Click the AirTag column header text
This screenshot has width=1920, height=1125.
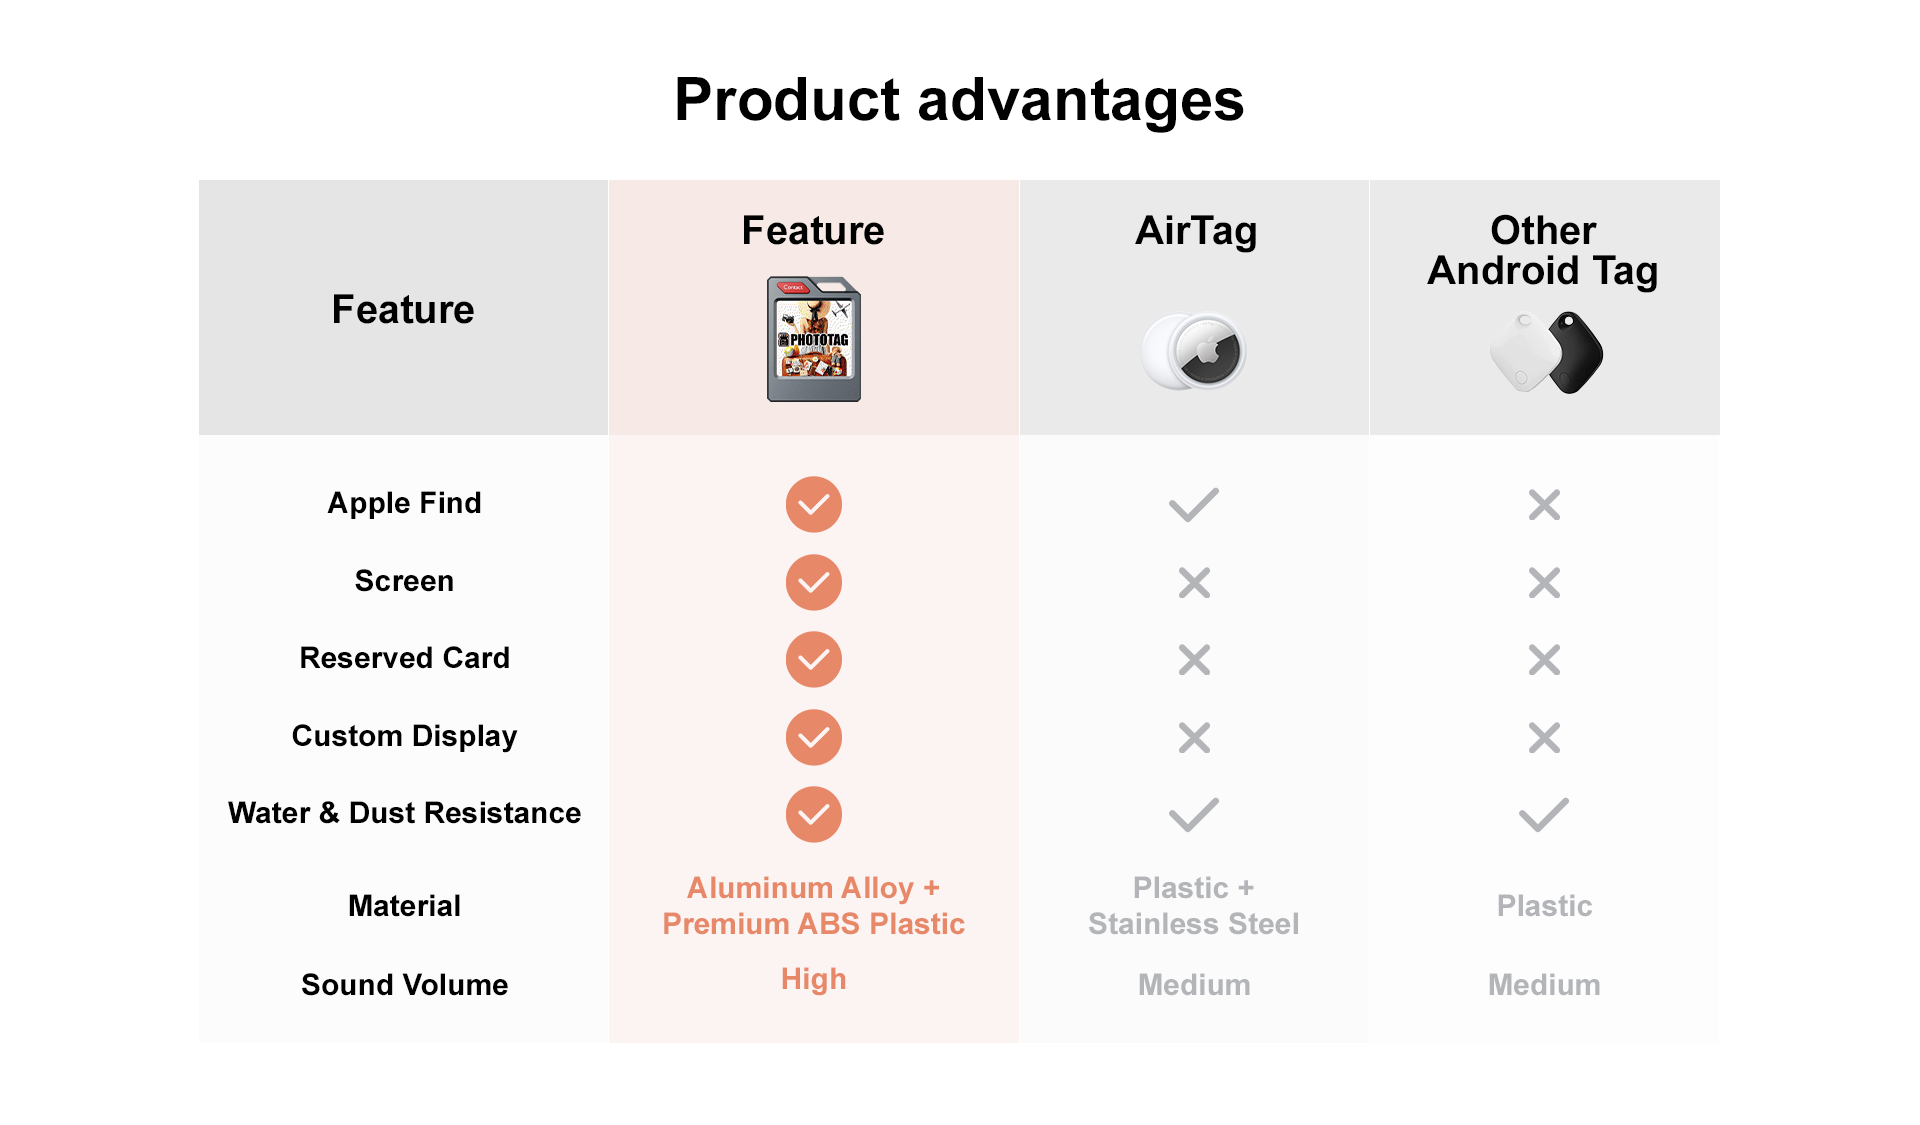click(x=1196, y=231)
